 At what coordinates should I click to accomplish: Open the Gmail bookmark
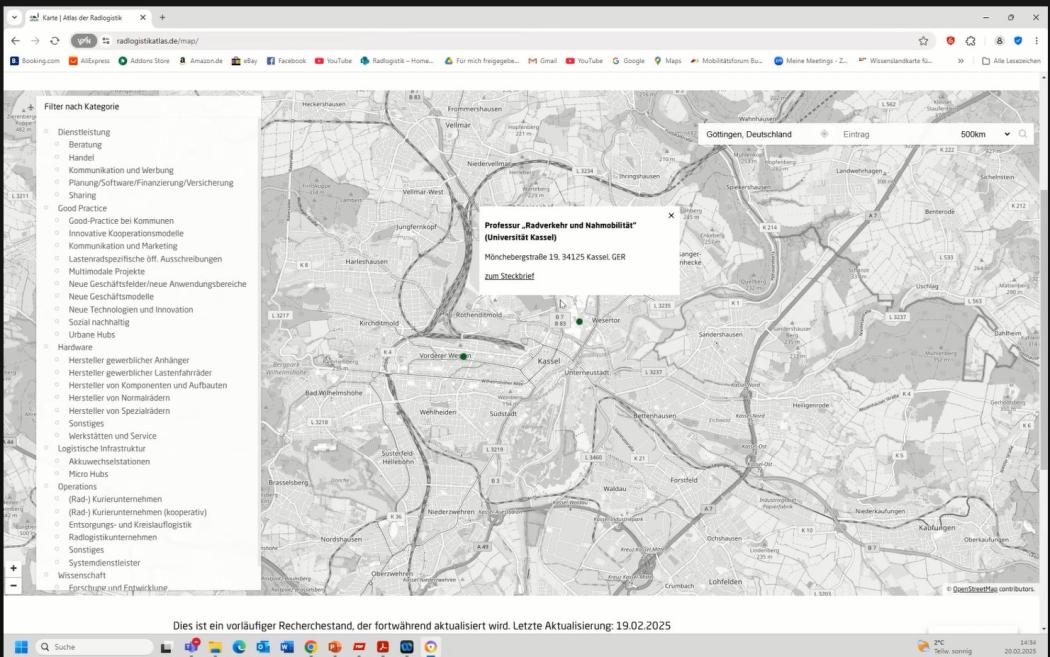(542, 61)
